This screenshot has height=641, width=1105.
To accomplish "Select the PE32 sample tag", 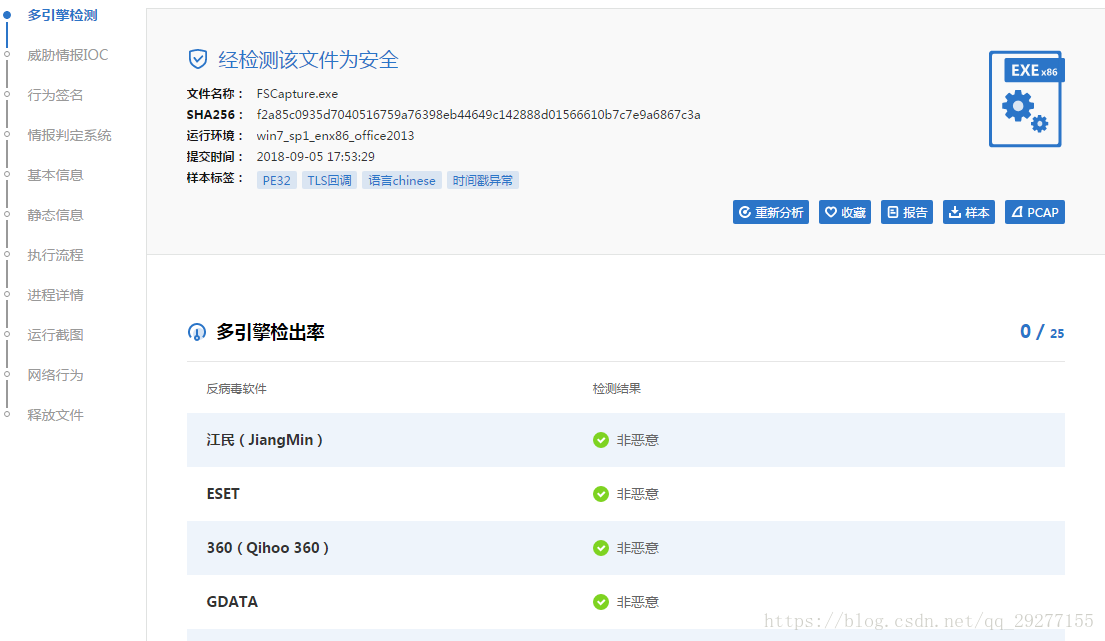I will [x=276, y=180].
